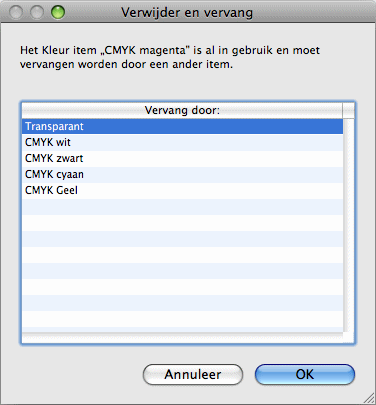
Task: Pick CMYK zwart as replacement color
Action: 182,159
